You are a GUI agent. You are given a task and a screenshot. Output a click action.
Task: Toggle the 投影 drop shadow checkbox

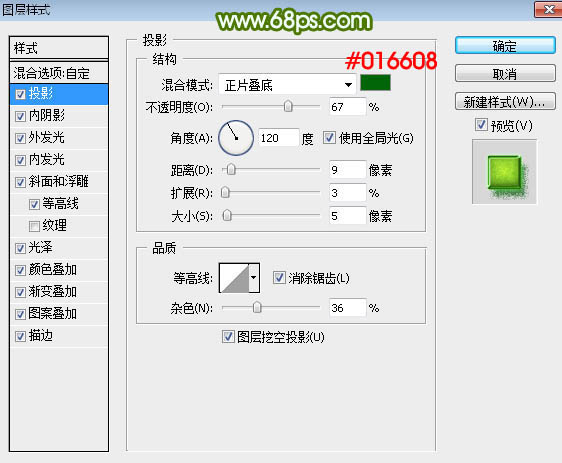20,94
